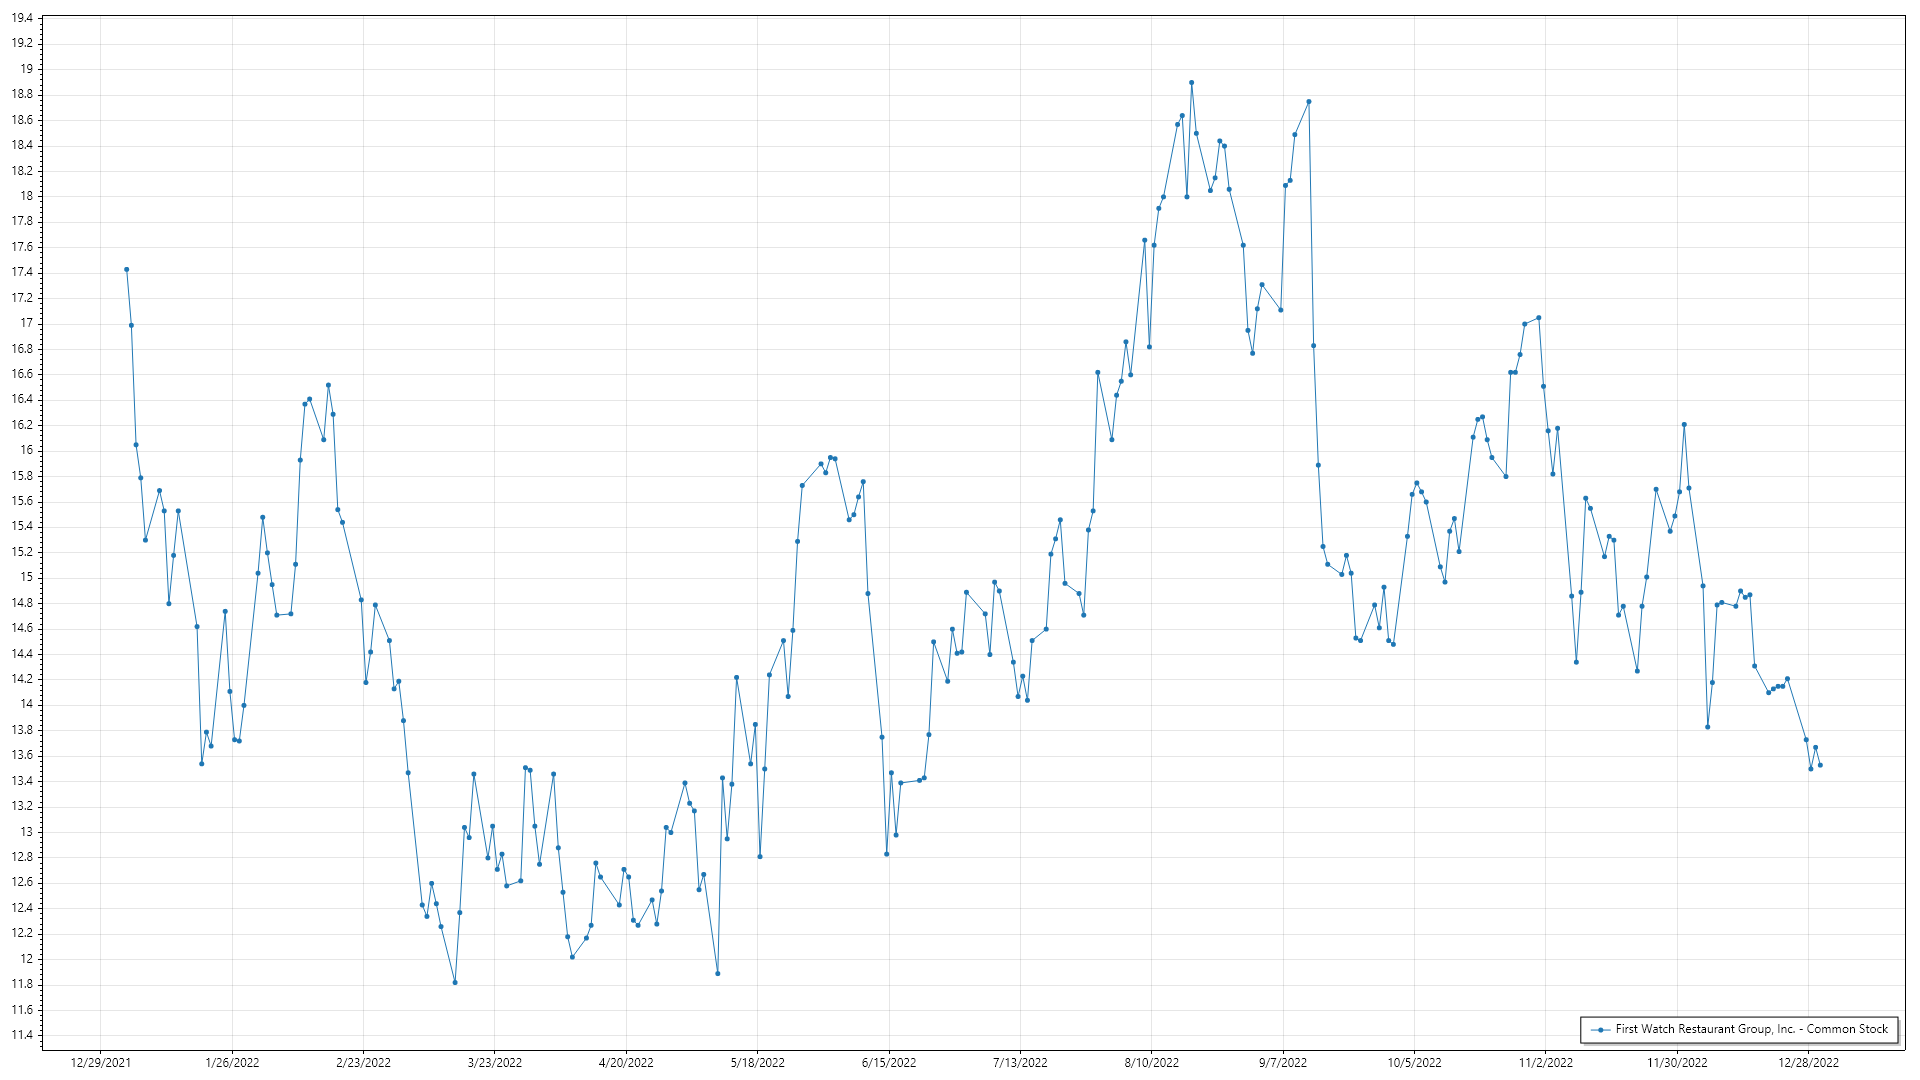Click the First Watch Restaurant Group legend label
The width and height of the screenshot is (1920, 1080).
point(1751,1029)
